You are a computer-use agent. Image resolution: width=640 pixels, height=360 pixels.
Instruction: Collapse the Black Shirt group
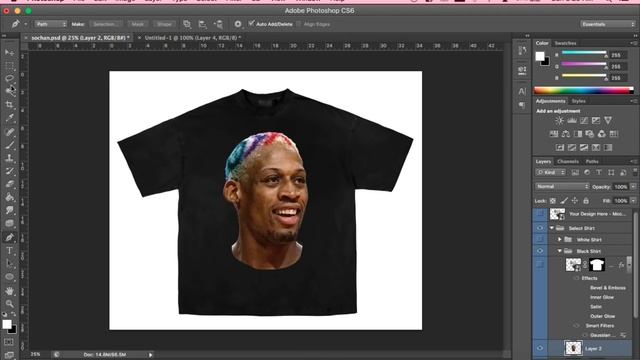[x=560, y=251]
